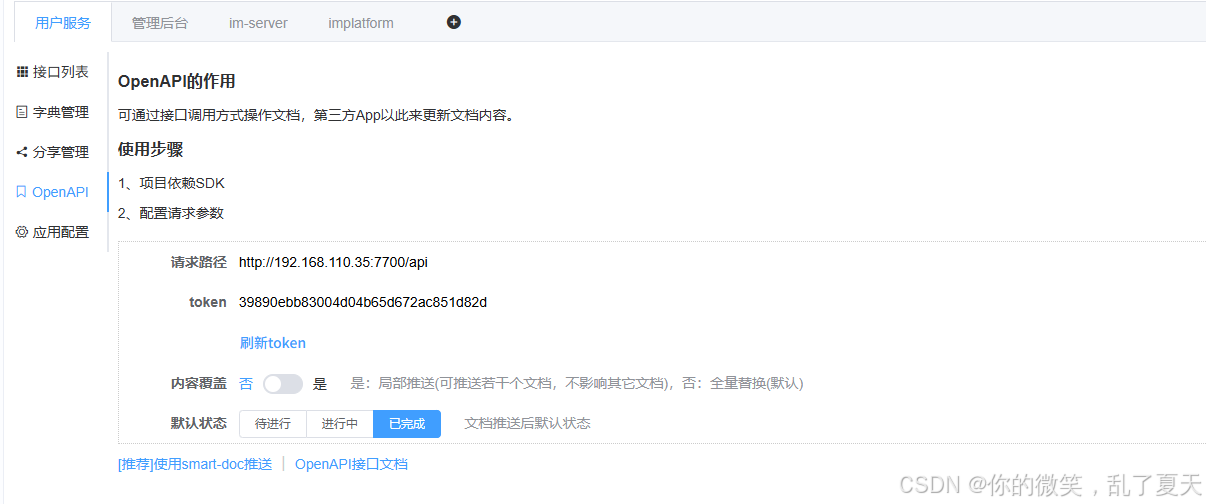Click the 是 label next to the switch
The image size is (1206, 504).
click(320, 384)
